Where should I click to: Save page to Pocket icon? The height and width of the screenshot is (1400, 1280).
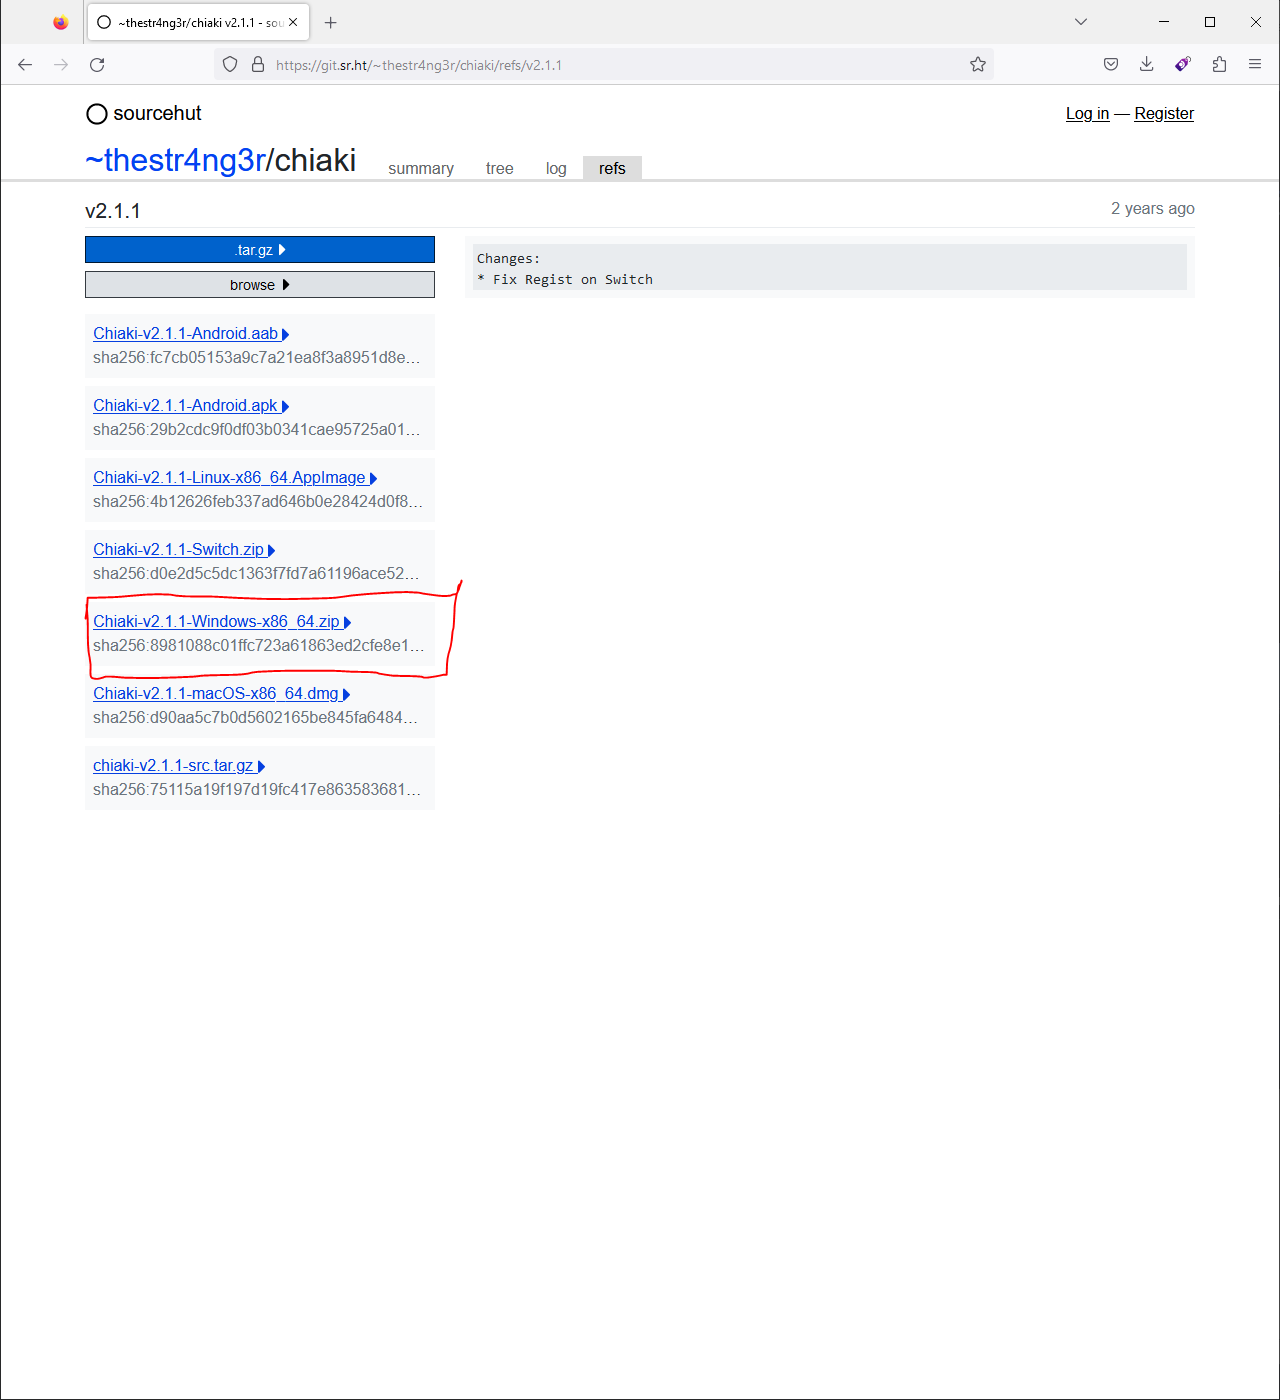(1110, 65)
